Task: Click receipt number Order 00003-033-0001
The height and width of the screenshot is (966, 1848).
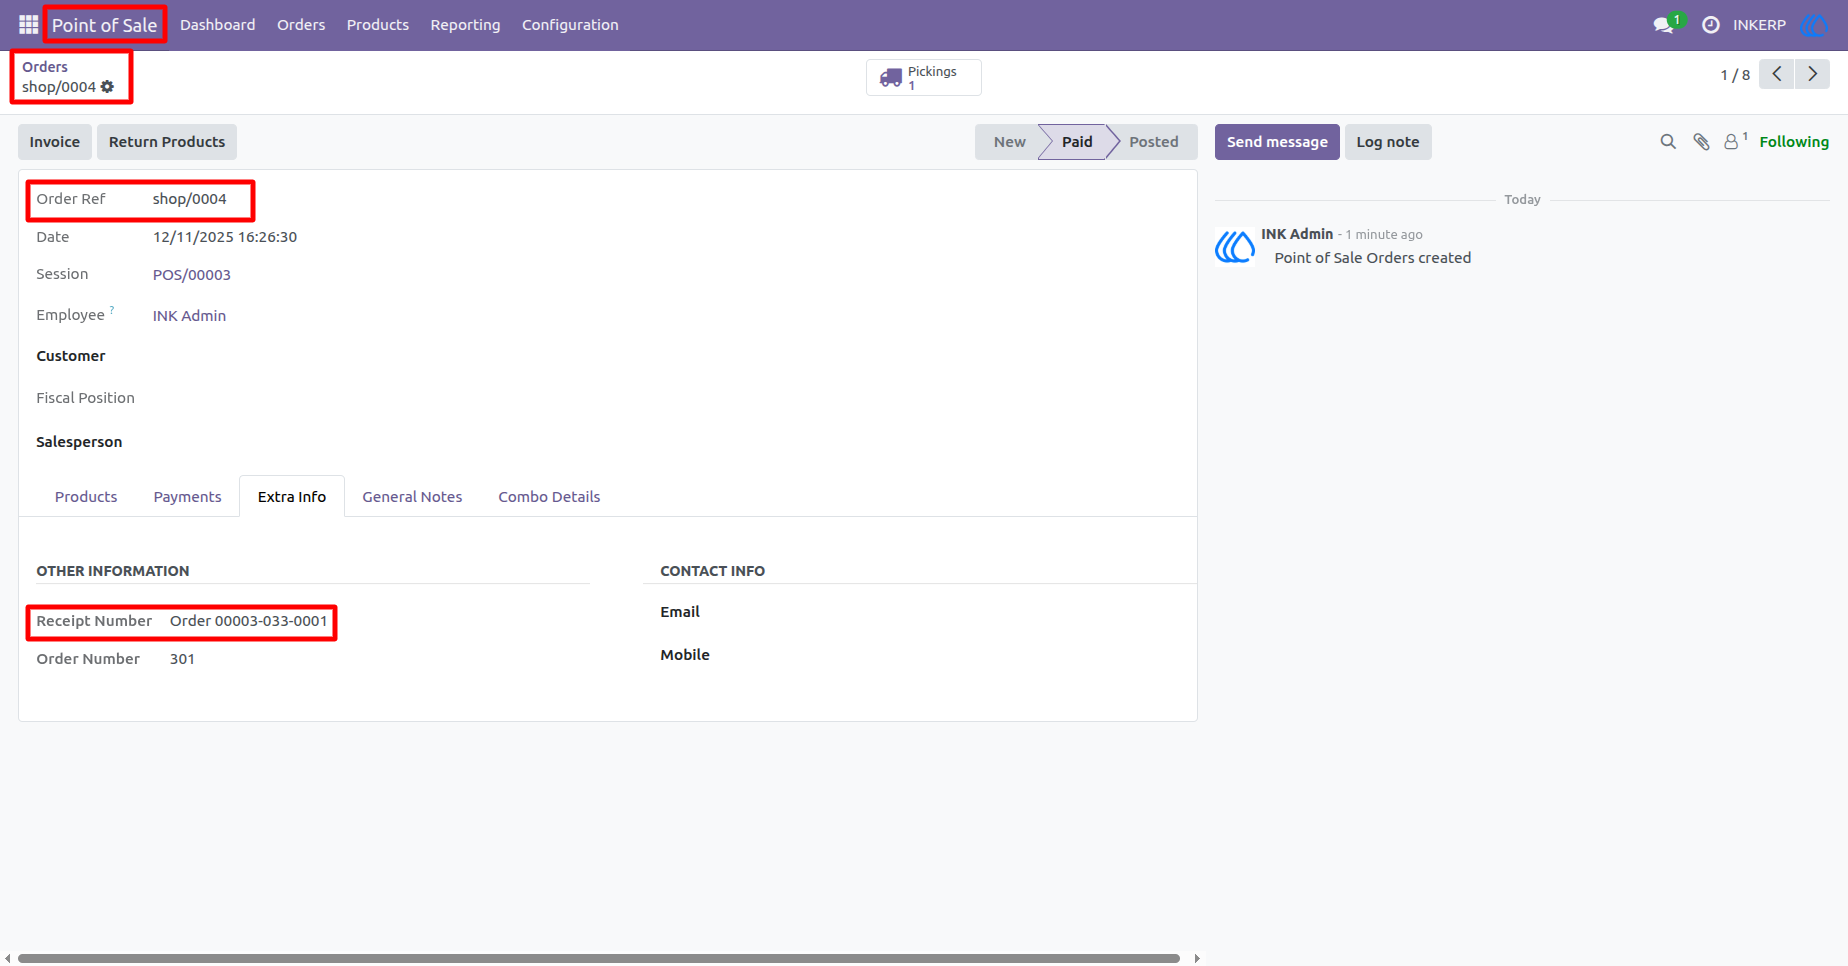Action: coord(249,621)
